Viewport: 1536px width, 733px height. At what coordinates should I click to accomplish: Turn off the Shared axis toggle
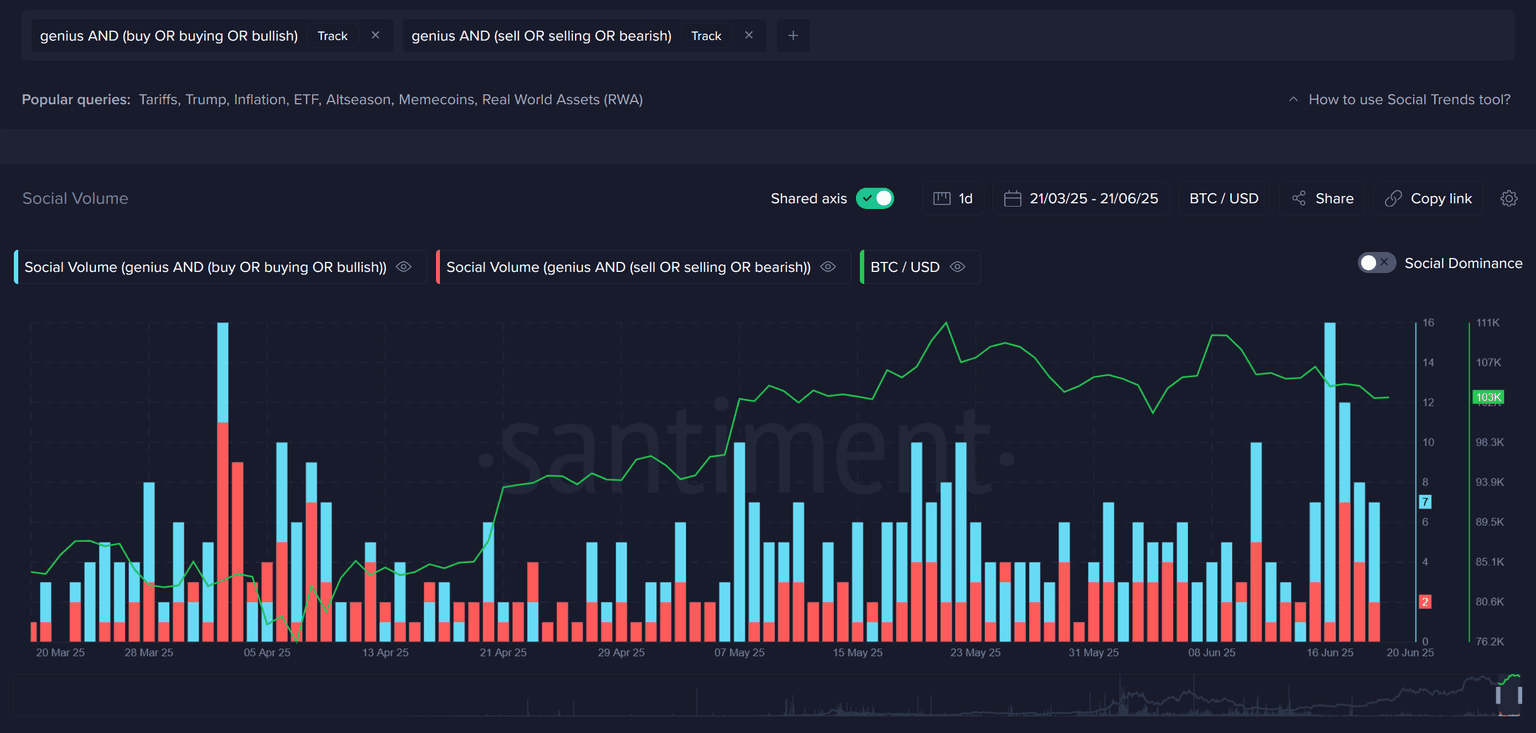click(x=875, y=198)
